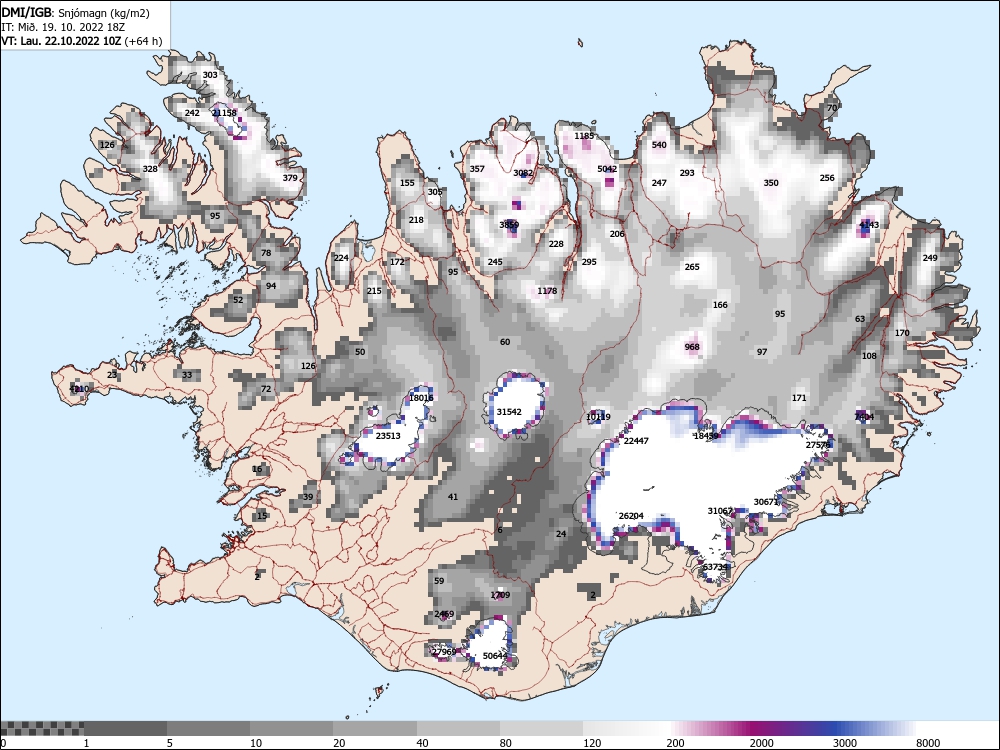Select the checkered 0–1 segment of the color bar

[42, 728]
